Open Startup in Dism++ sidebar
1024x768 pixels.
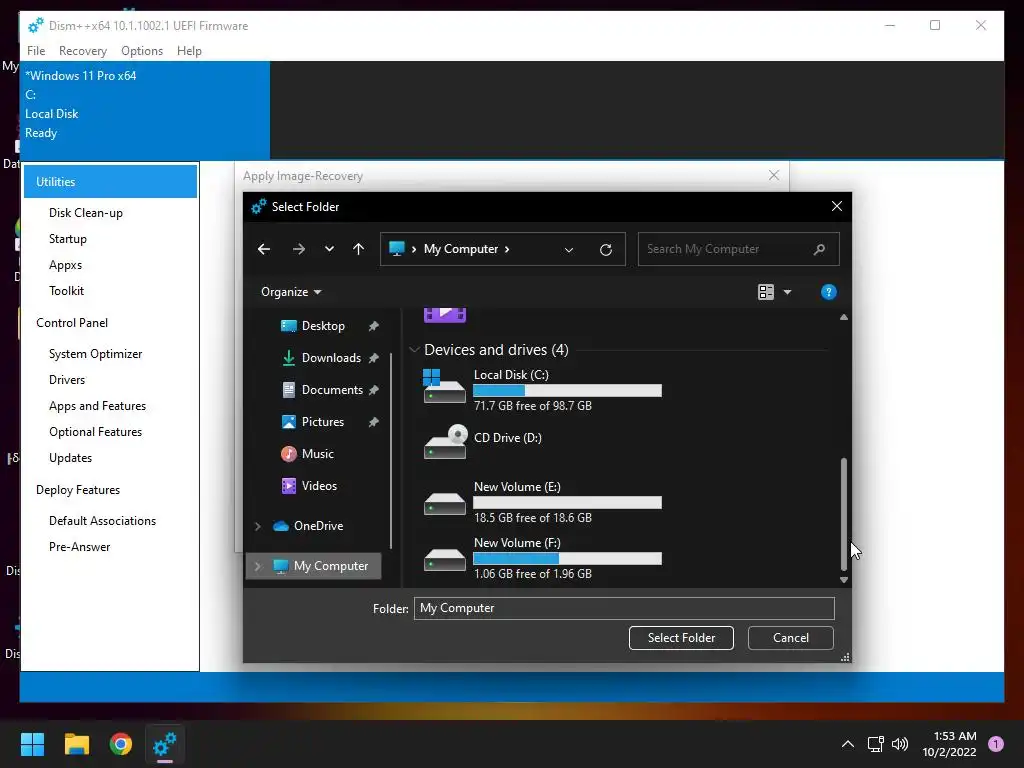point(68,239)
